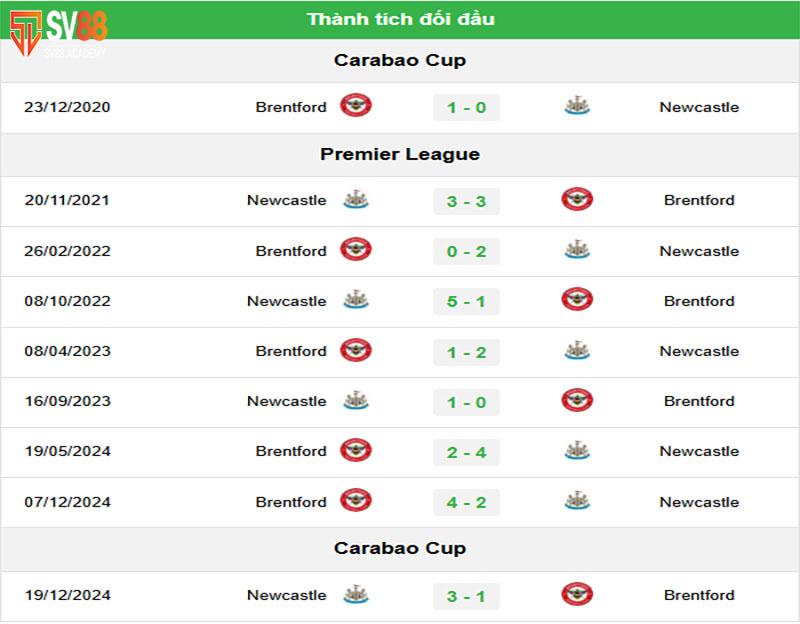Open the 4 - 2 score result

pos(466,503)
